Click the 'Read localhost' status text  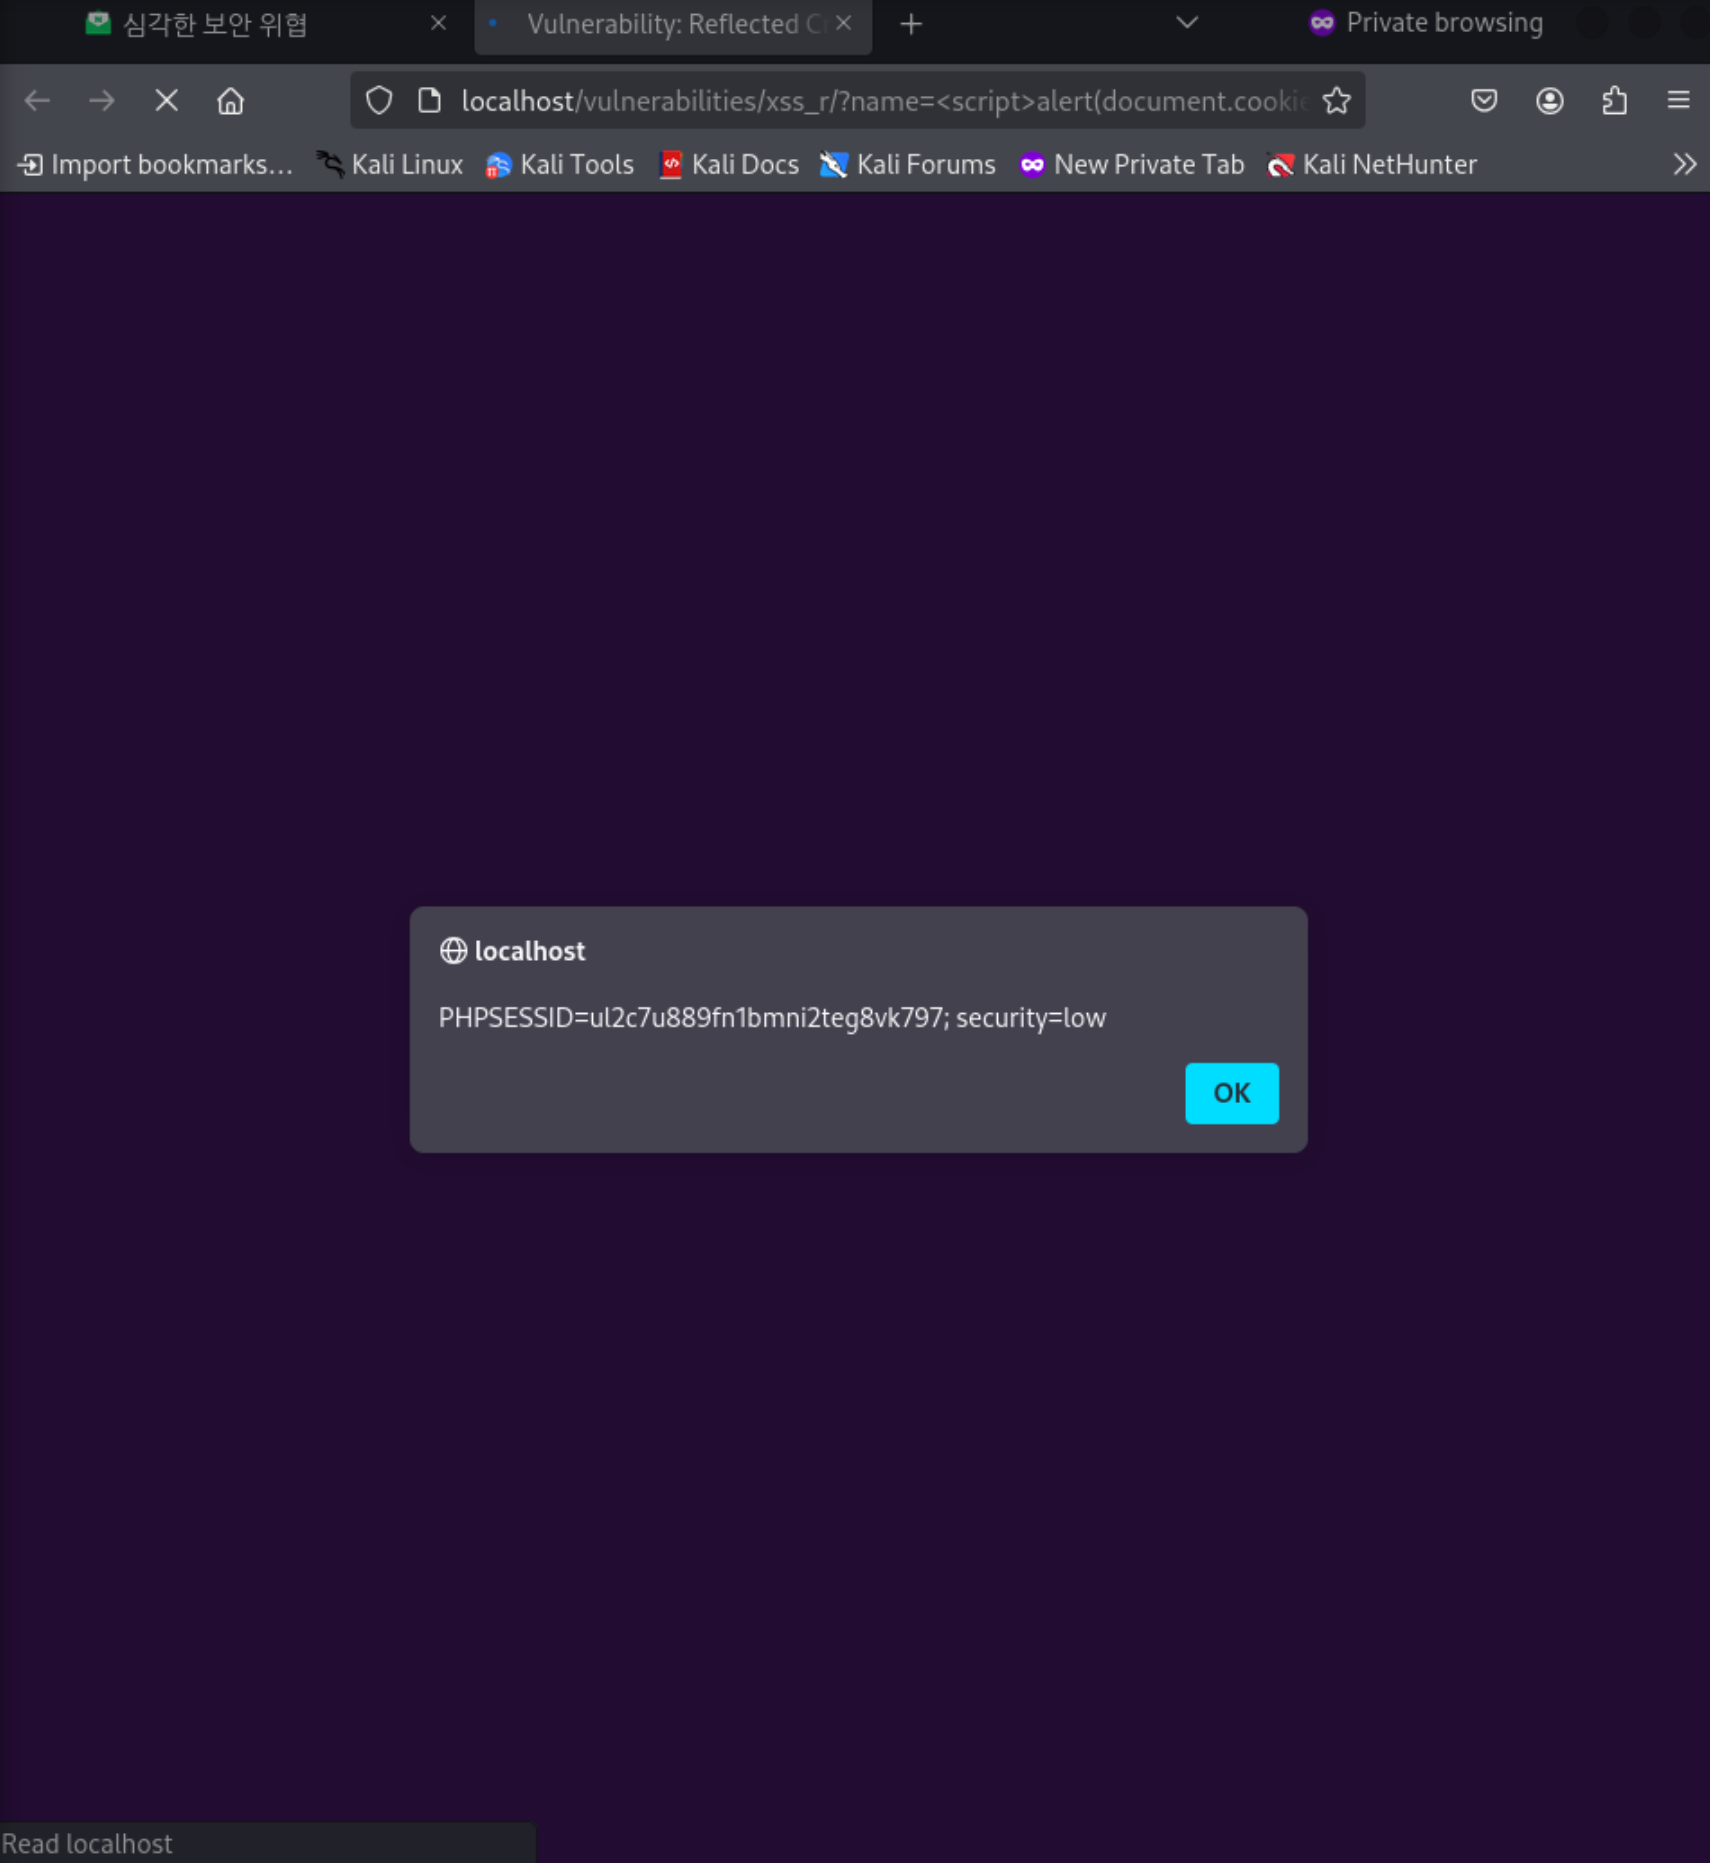[87, 1843]
